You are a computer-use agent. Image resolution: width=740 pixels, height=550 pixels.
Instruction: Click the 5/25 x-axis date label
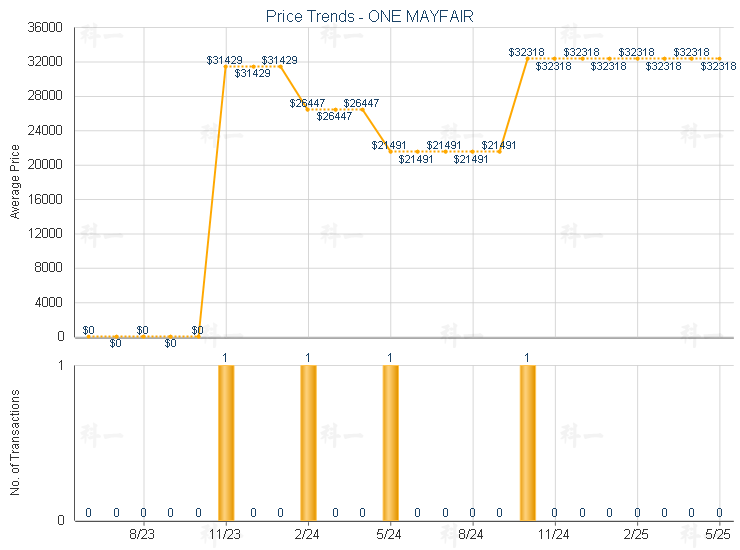click(718, 535)
